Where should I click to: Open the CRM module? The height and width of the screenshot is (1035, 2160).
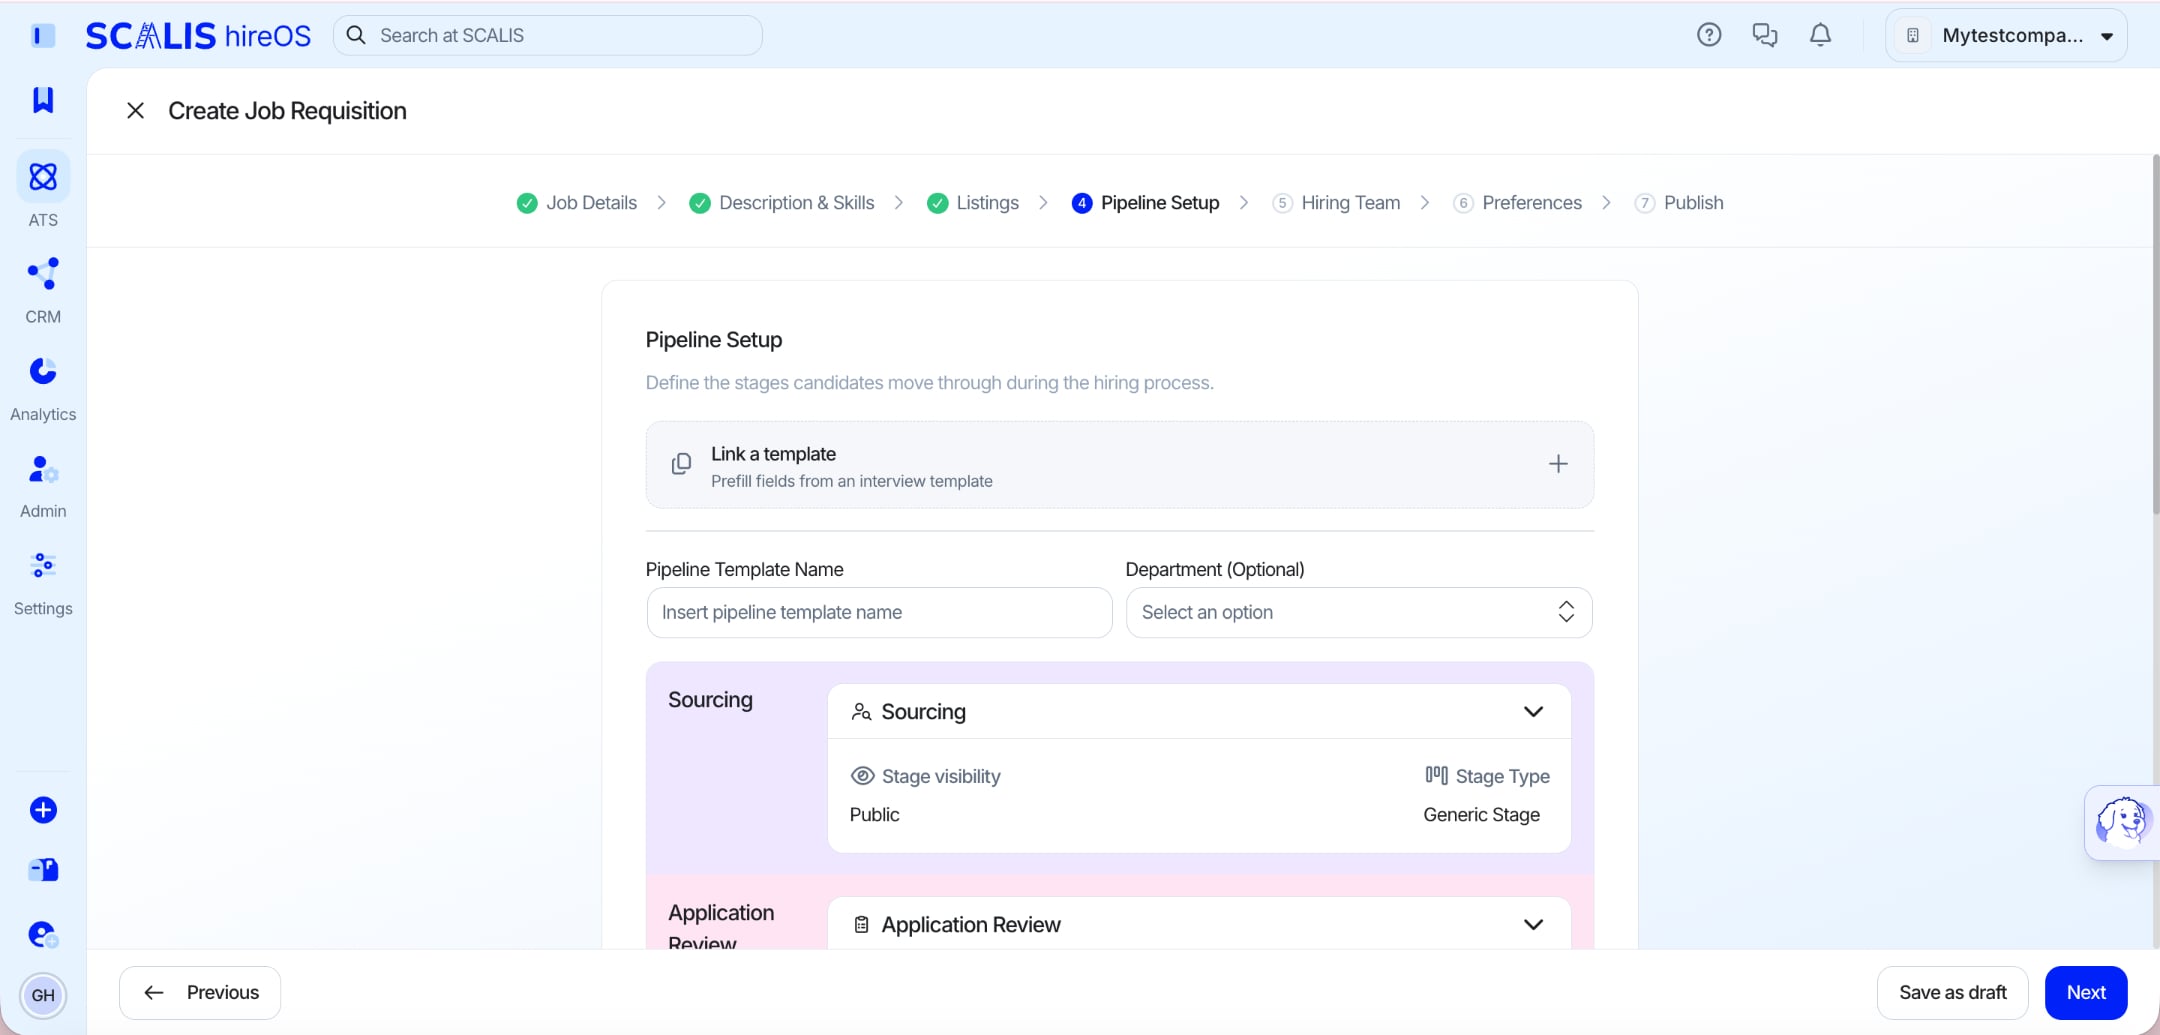(43, 290)
